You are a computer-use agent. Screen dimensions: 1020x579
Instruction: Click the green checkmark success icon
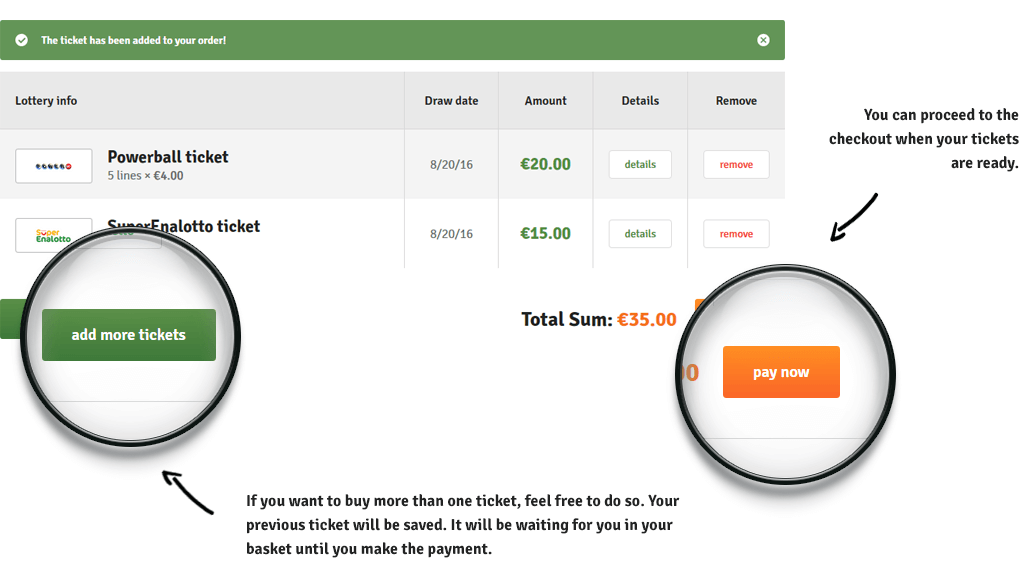(x=21, y=40)
